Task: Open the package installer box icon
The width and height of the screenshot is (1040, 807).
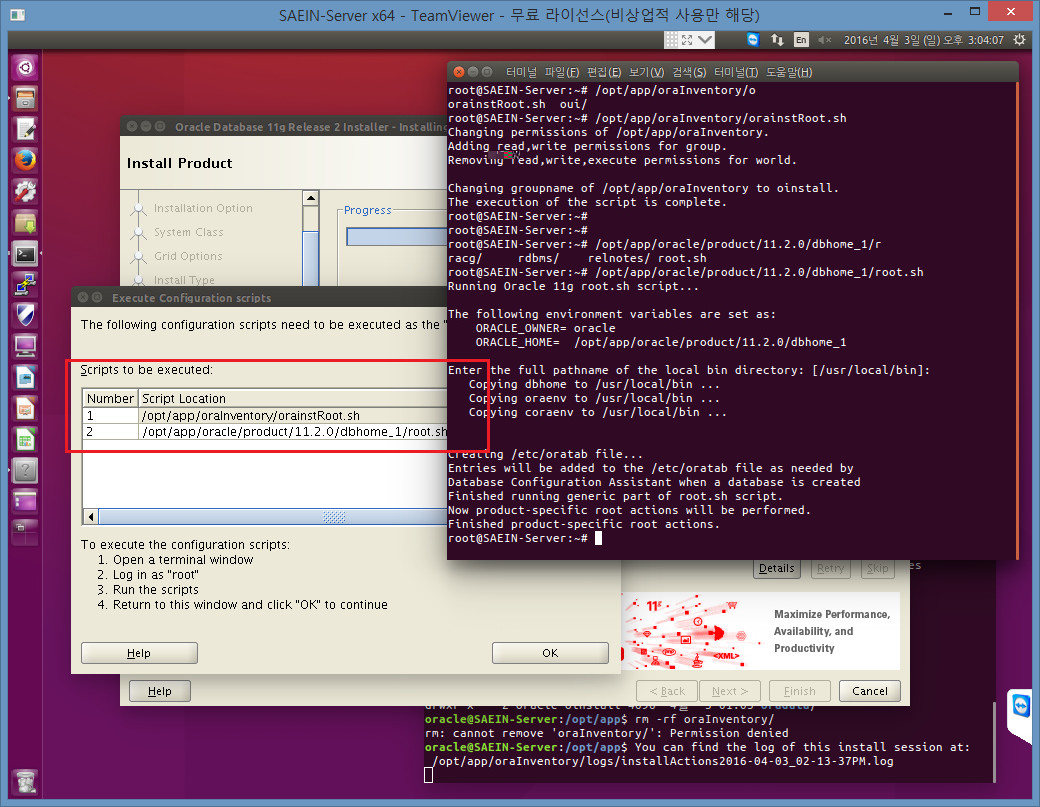Action: click(25, 222)
